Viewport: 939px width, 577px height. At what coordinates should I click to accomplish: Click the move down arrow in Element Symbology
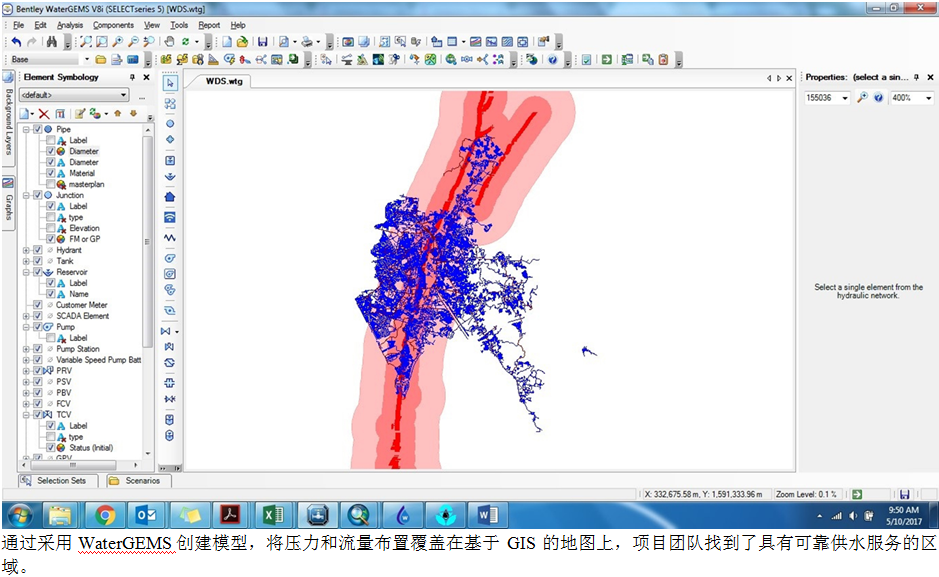134,113
